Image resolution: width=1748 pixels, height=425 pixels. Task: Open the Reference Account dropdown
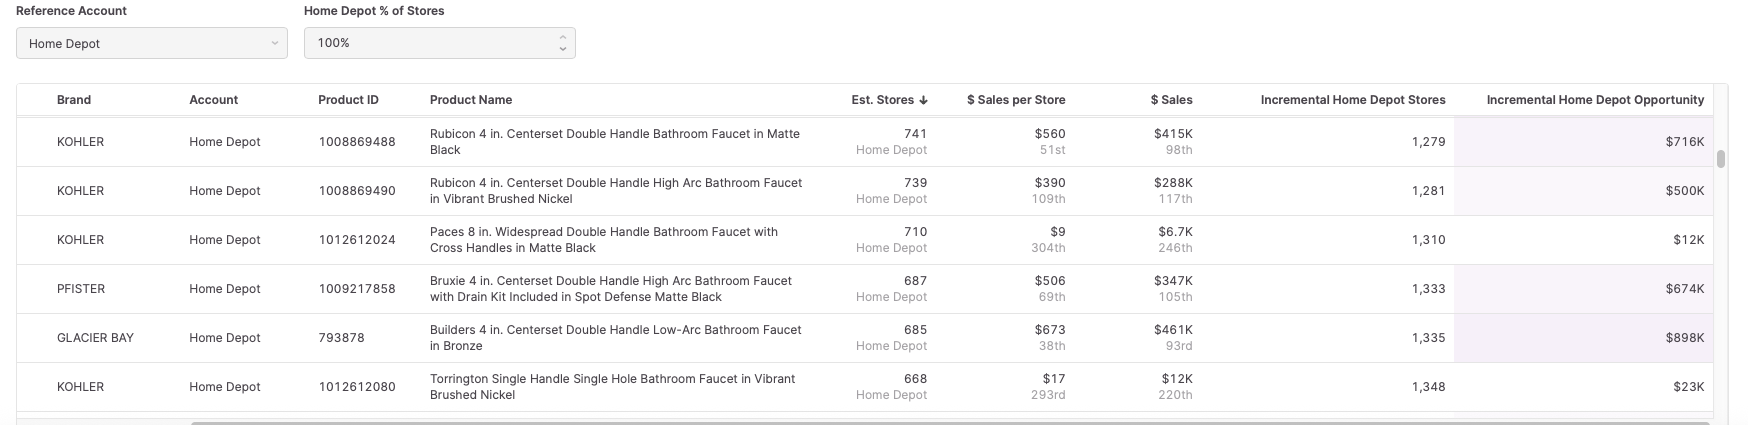tap(152, 43)
